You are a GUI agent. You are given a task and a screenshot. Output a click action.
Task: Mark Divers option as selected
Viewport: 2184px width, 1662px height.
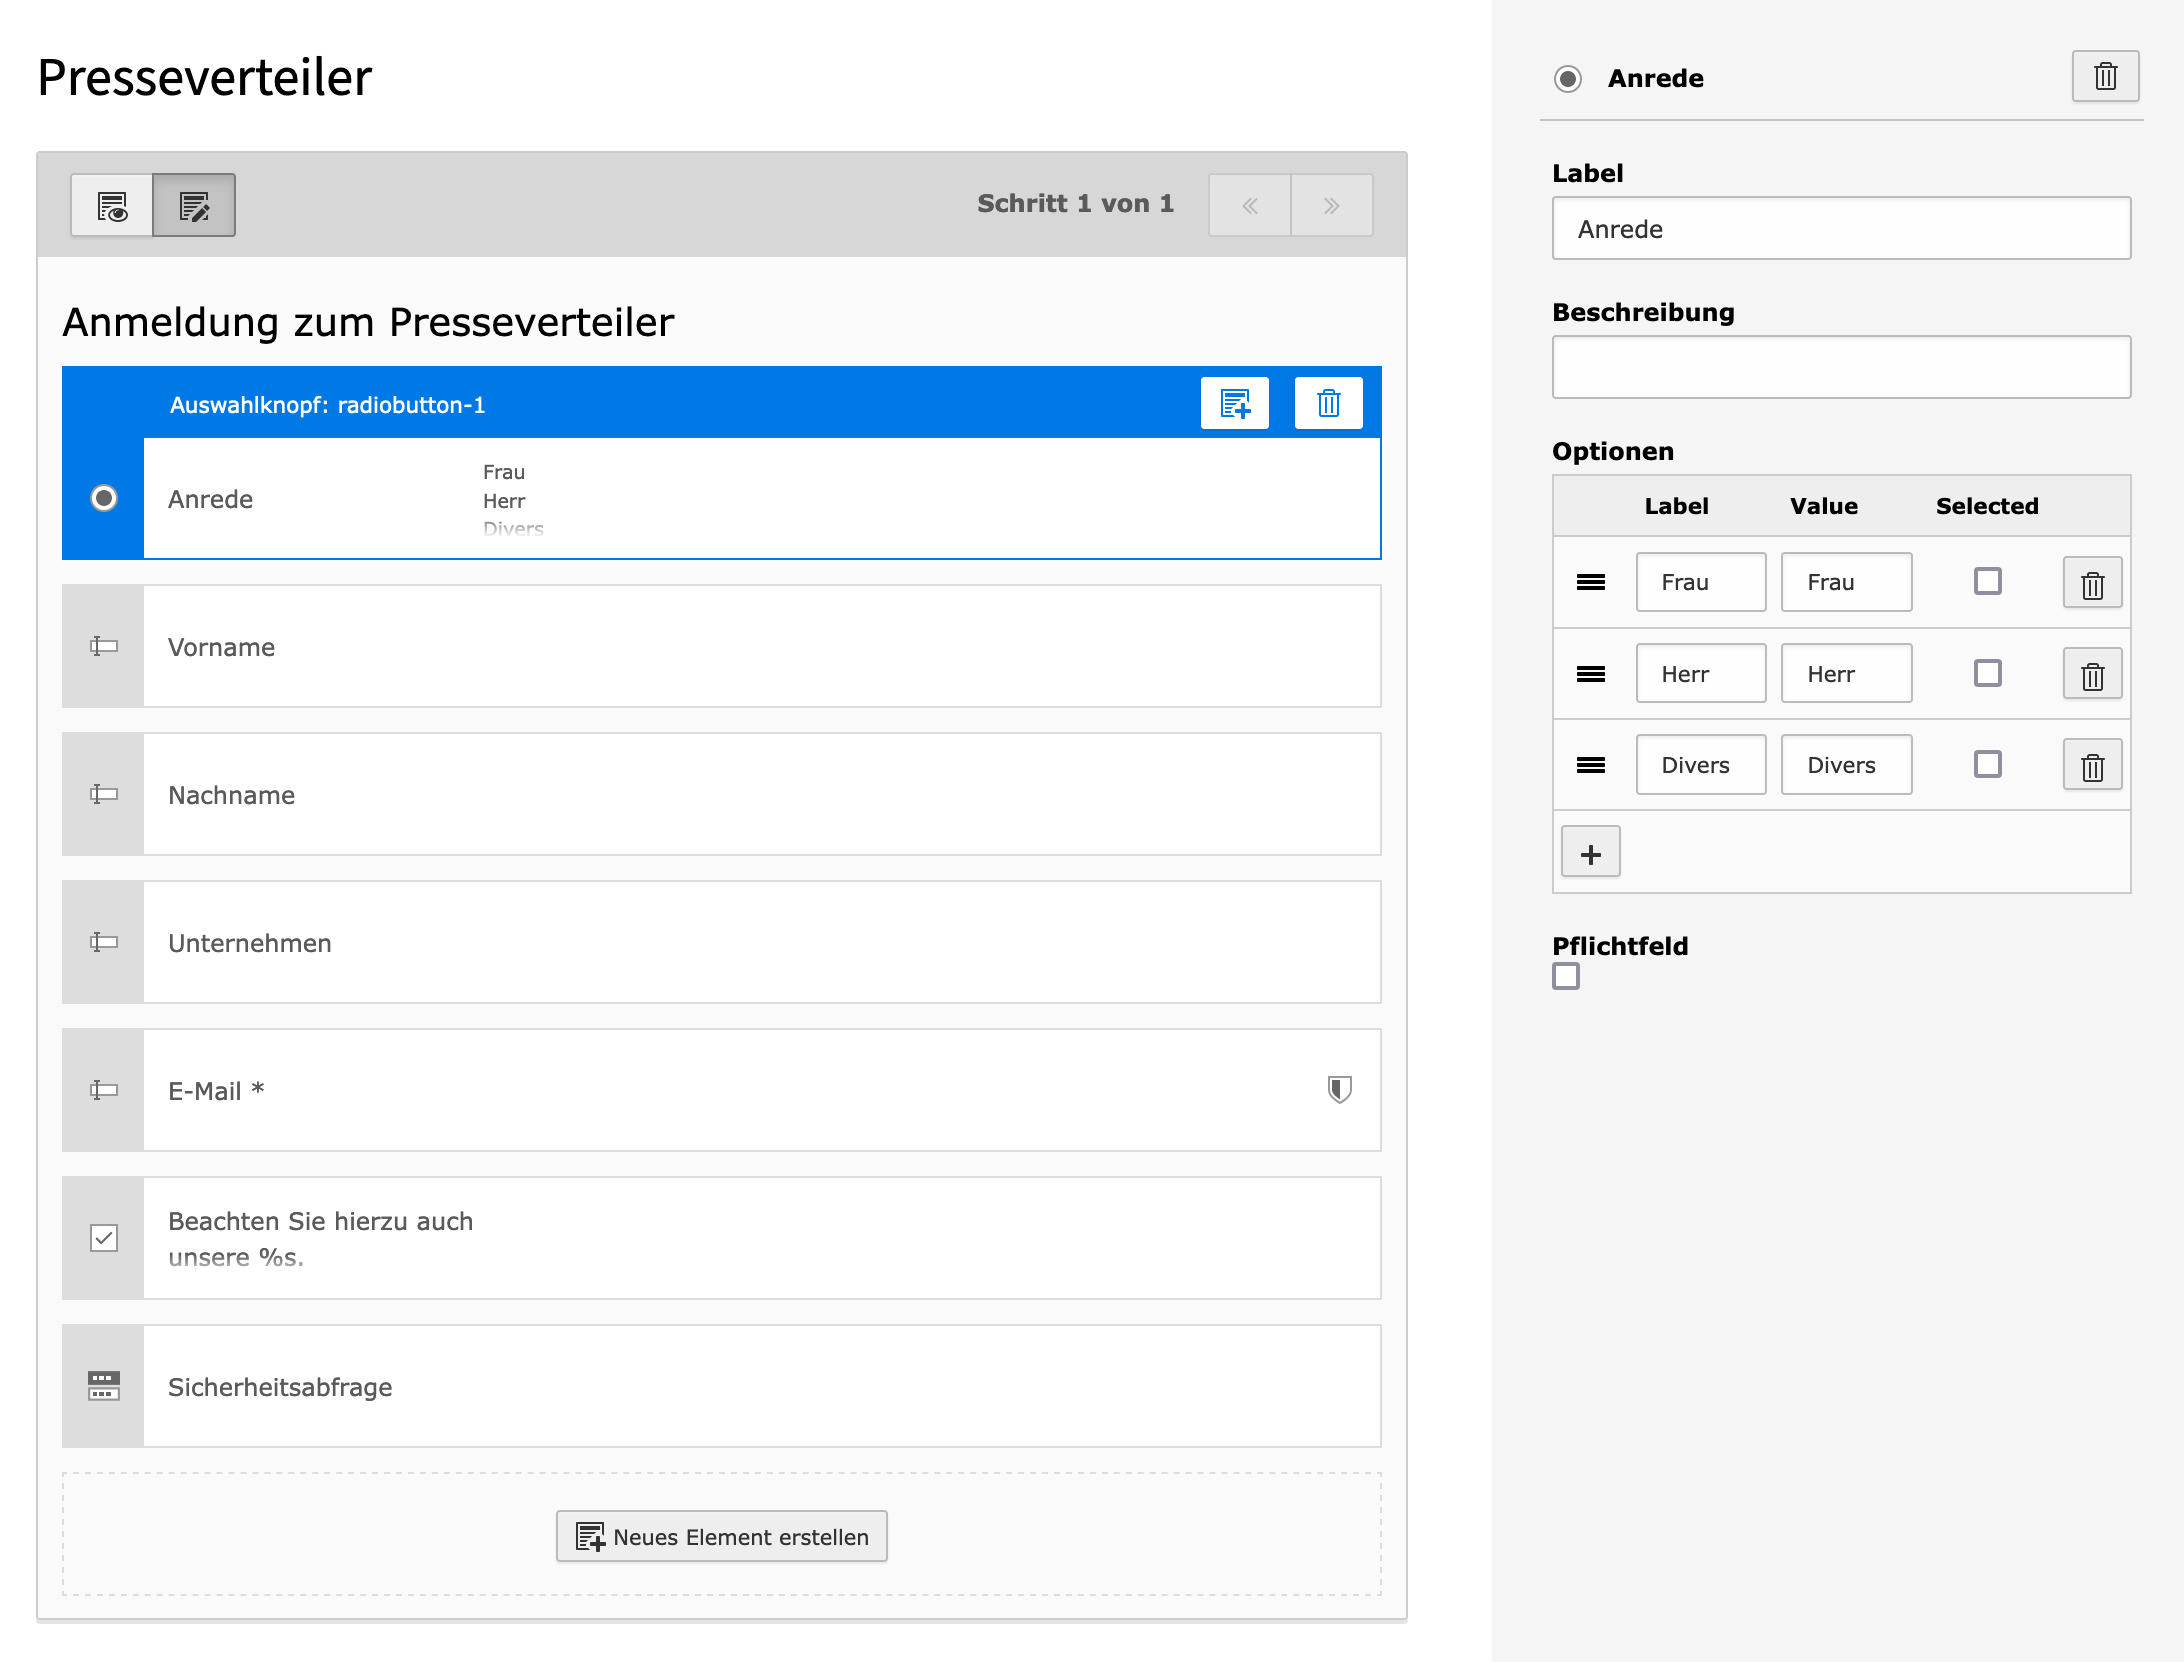click(x=1987, y=765)
